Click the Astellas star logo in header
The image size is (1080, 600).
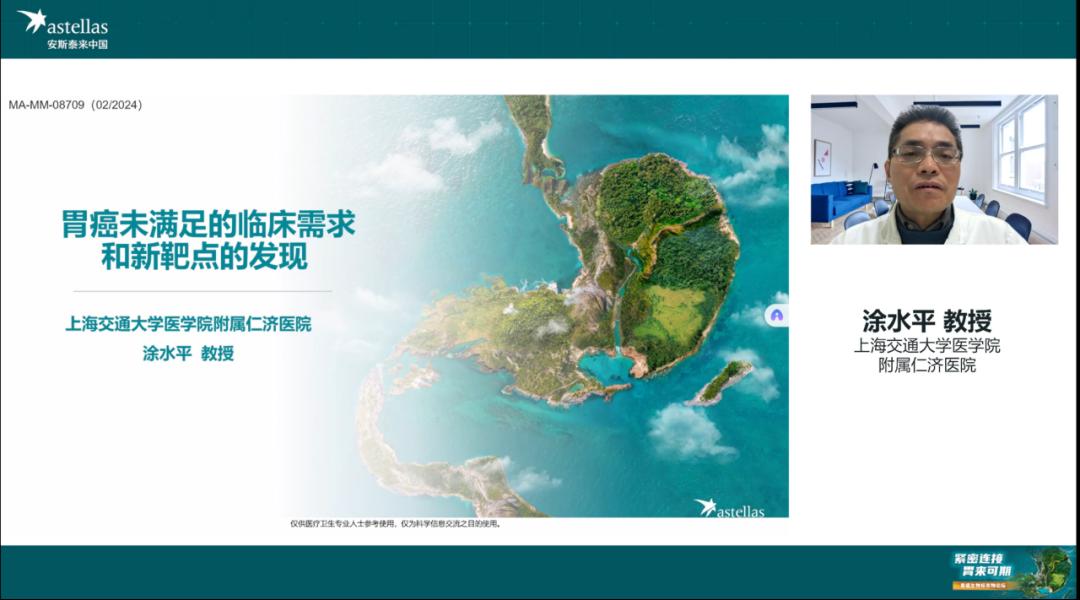click(x=32, y=20)
